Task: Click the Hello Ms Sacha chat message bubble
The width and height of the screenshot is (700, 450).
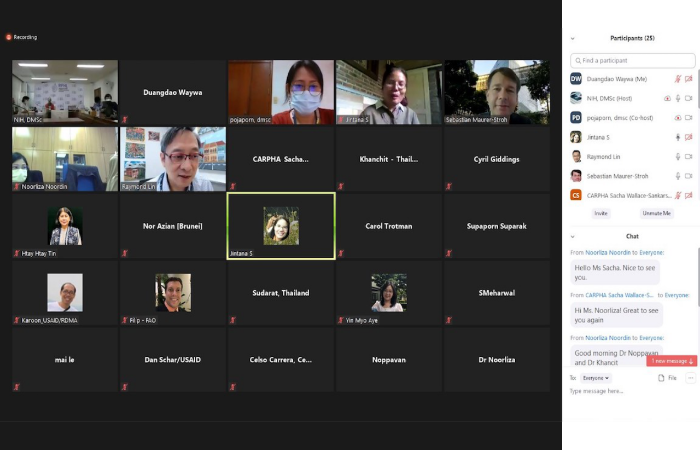Action: pos(615,272)
